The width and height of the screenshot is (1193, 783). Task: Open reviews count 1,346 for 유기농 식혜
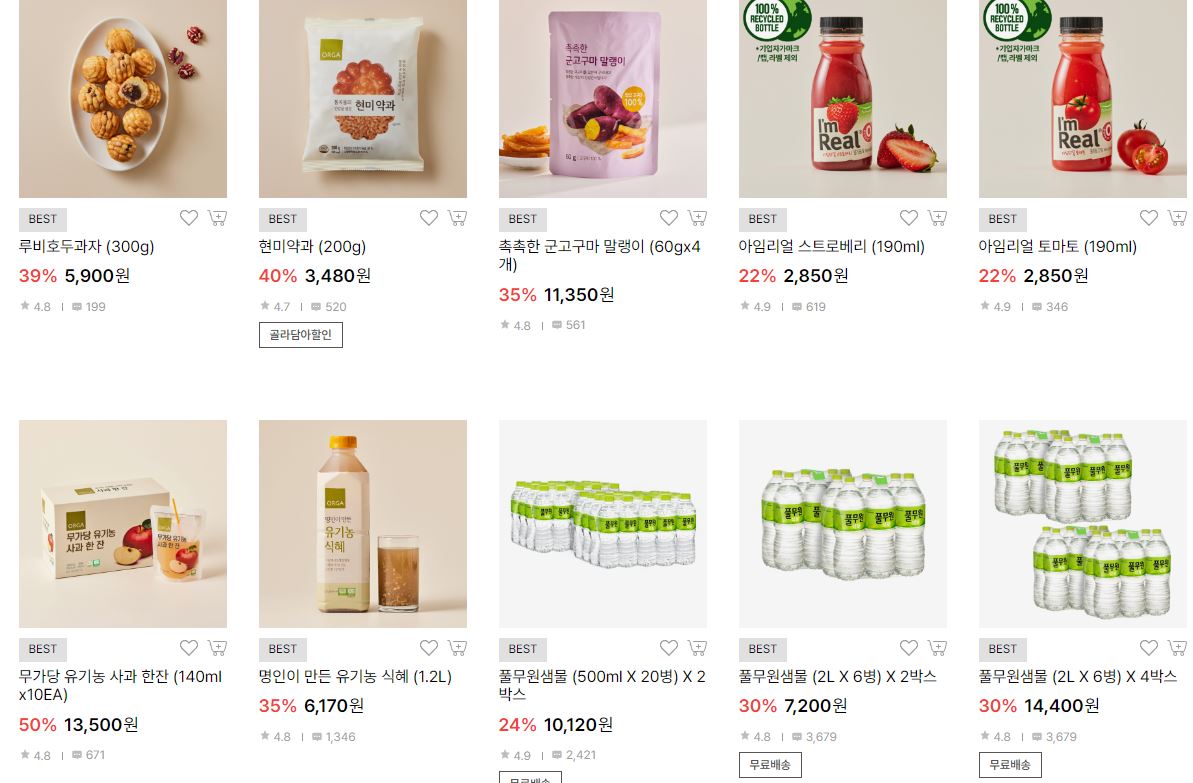coord(334,737)
